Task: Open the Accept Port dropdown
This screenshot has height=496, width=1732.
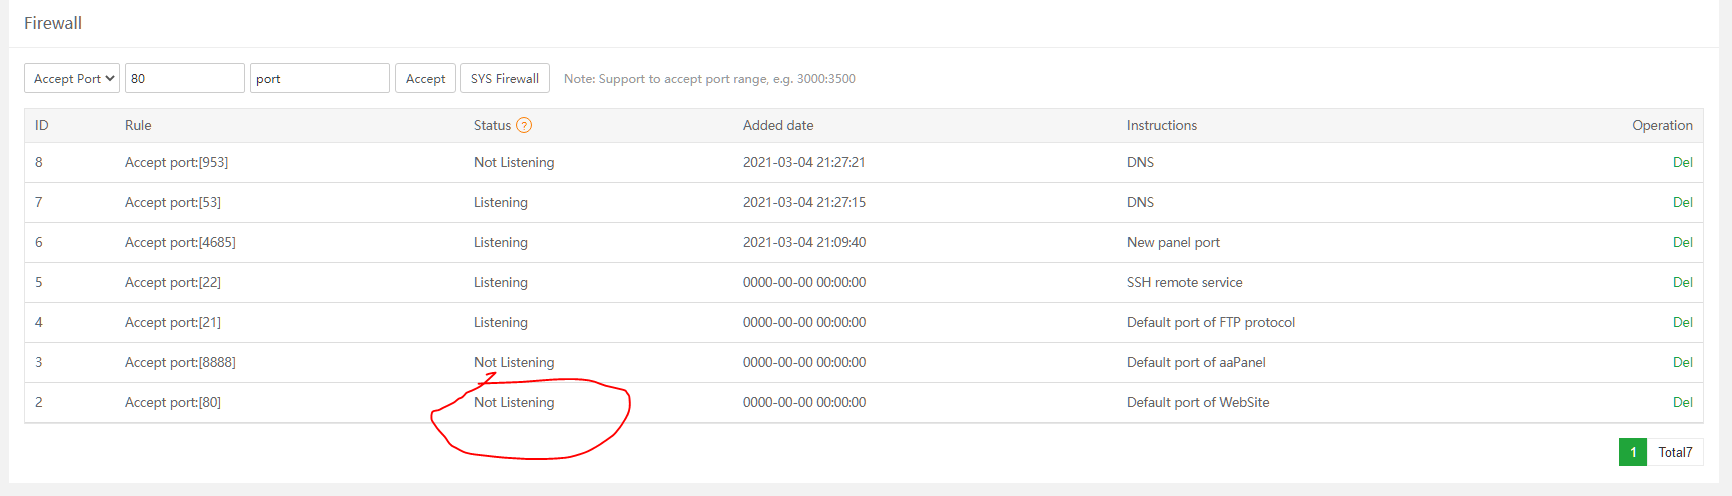Action: 72,78
